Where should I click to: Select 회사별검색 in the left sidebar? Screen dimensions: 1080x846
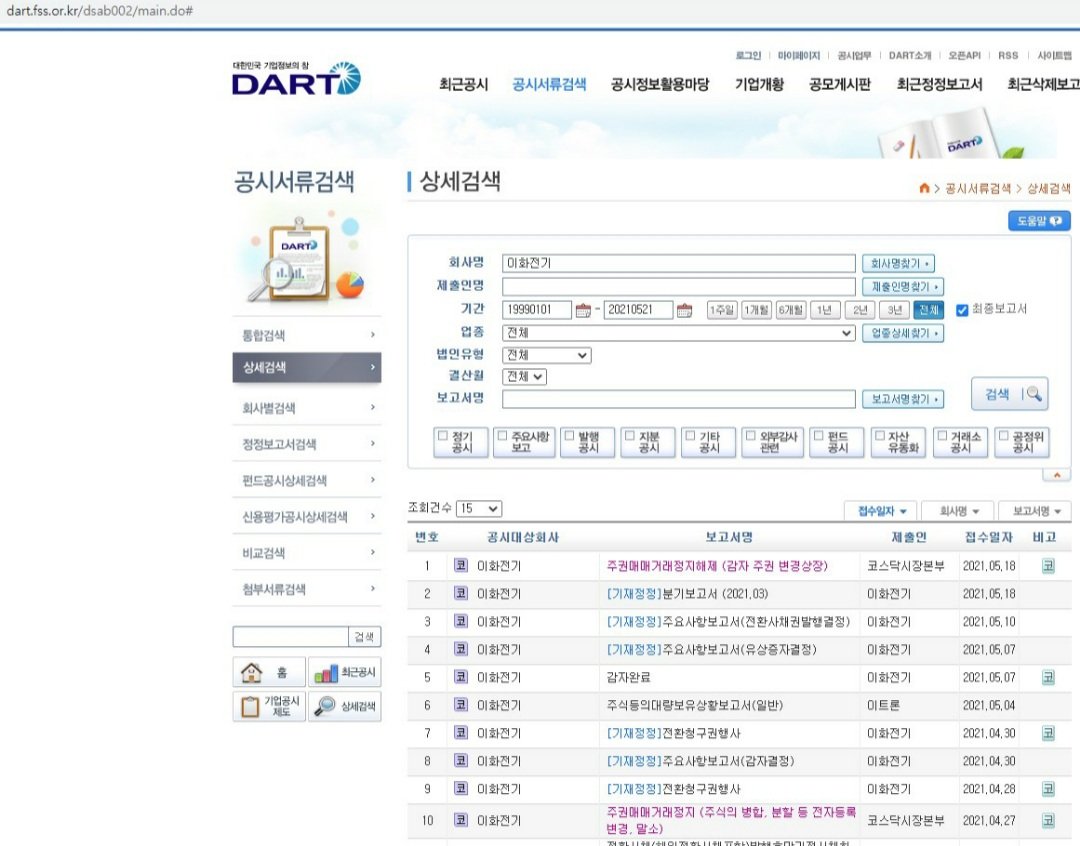tap(306, 408)
